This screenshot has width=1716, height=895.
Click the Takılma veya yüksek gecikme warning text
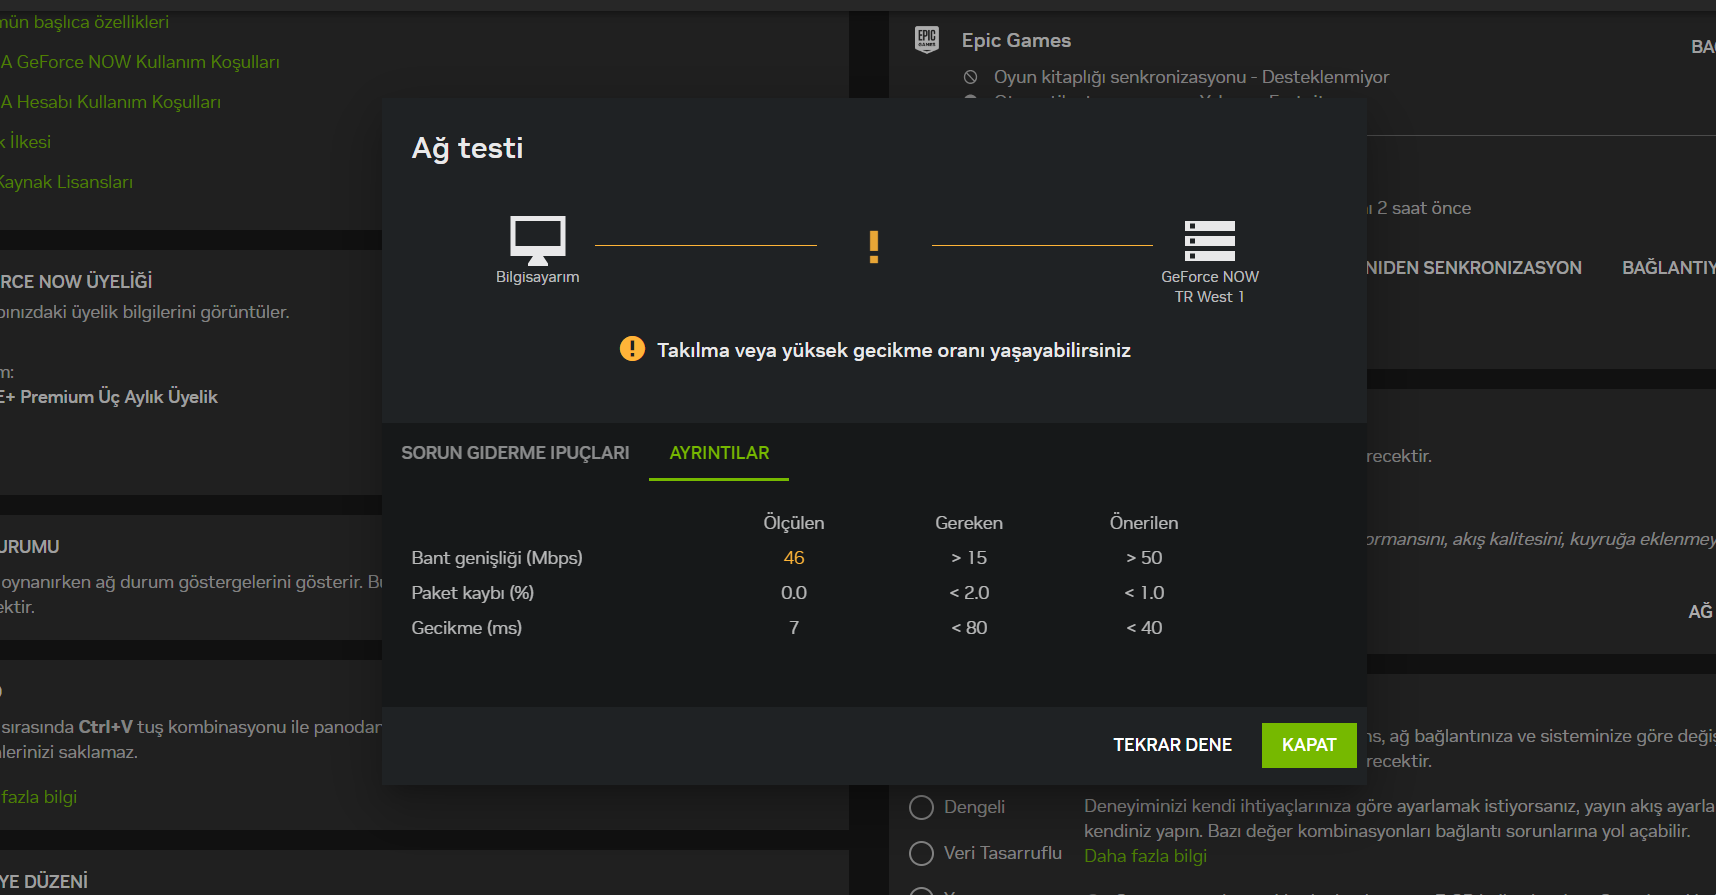click(x=894, y=350)
